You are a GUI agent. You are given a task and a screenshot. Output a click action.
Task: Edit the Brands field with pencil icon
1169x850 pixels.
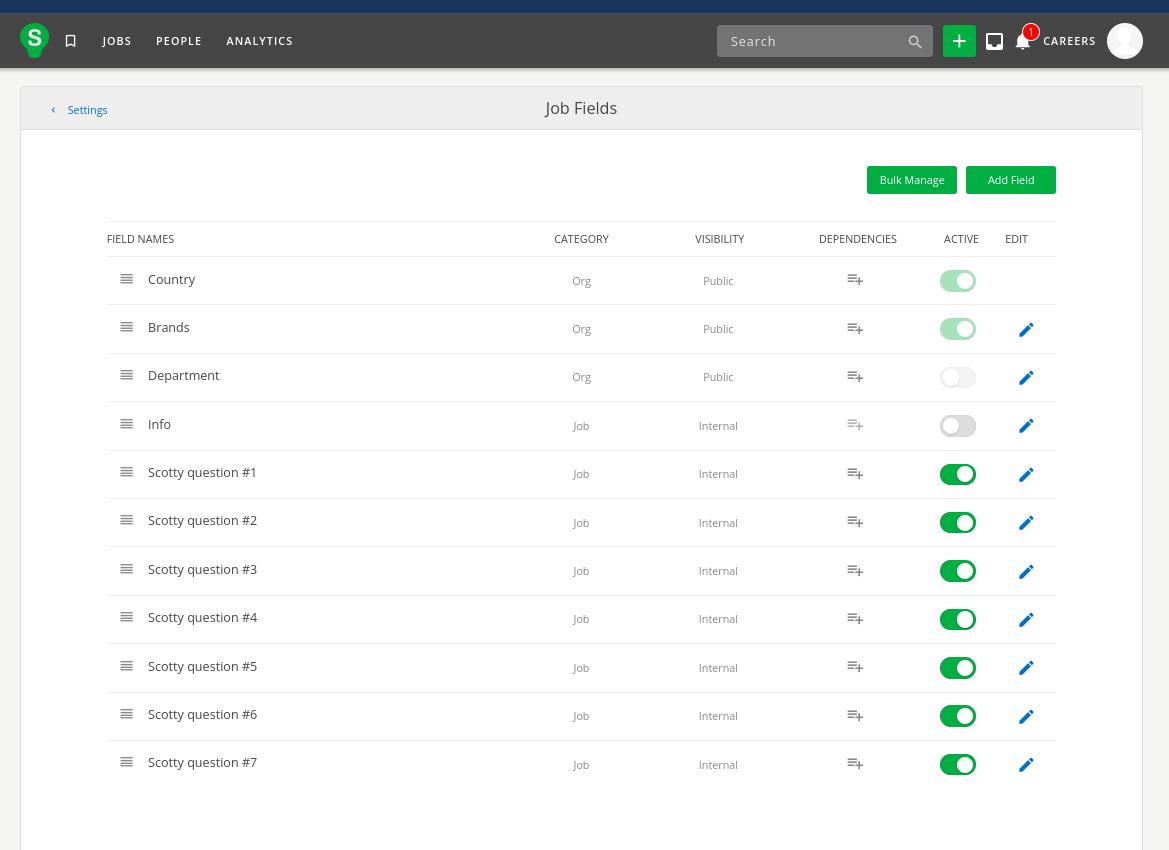pos(1025,329)
